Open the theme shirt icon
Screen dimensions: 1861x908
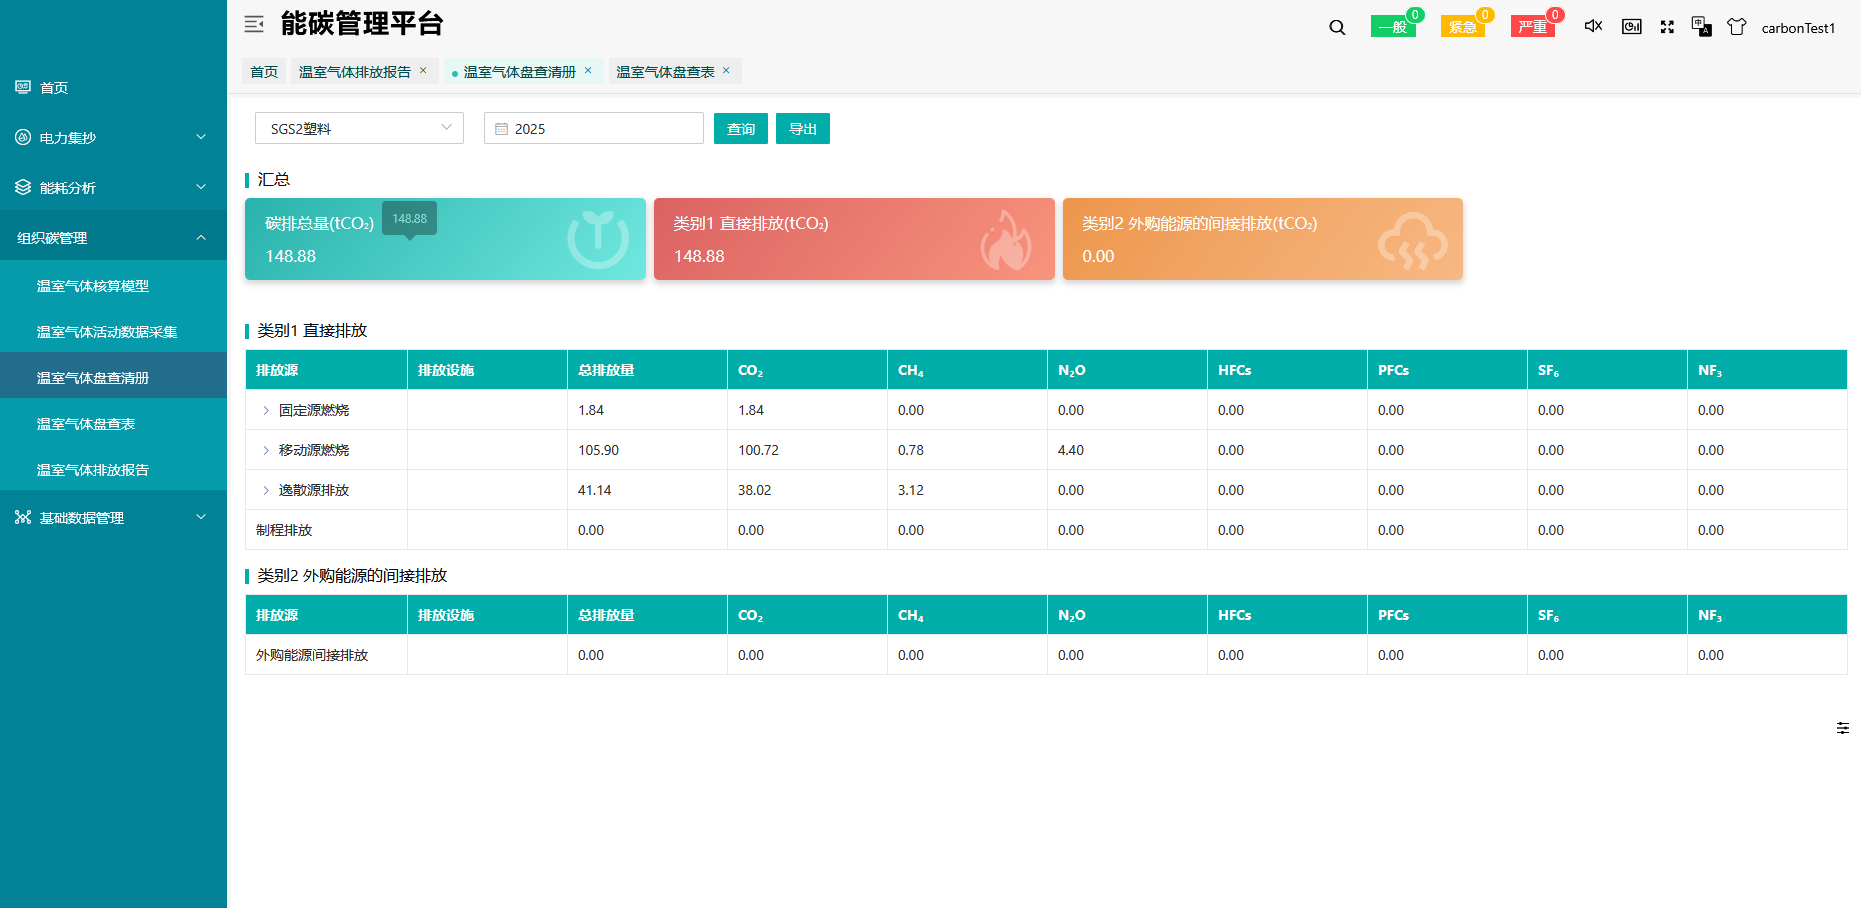point(1737,27)
